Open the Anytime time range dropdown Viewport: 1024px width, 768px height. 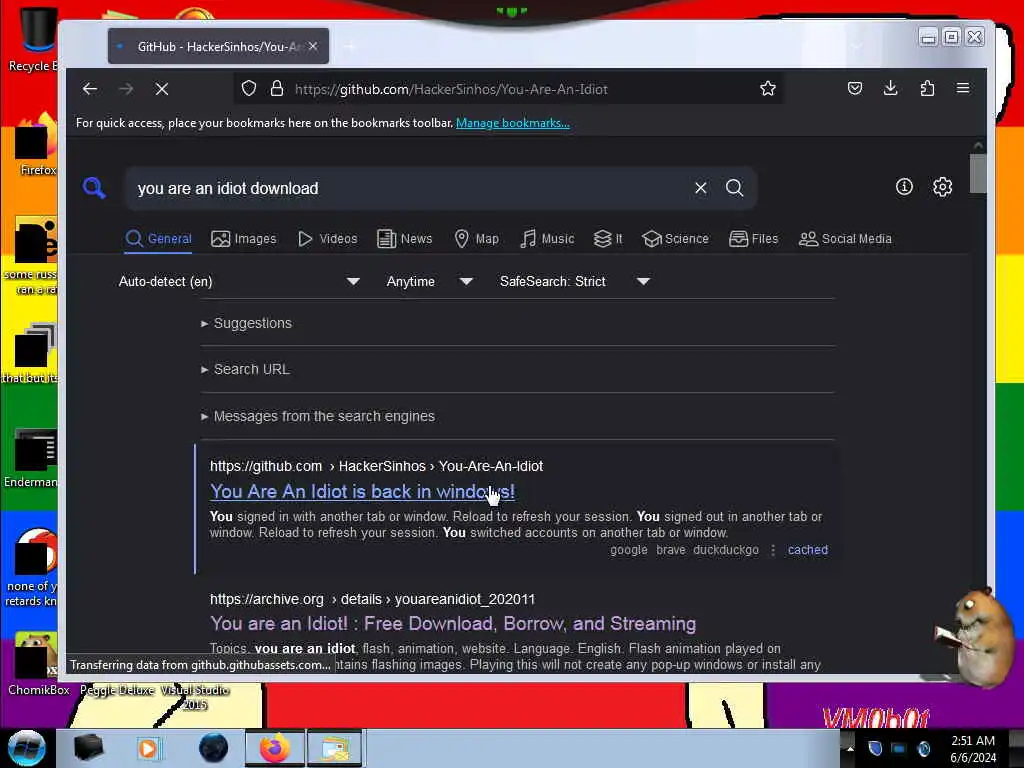coord(429,281)
